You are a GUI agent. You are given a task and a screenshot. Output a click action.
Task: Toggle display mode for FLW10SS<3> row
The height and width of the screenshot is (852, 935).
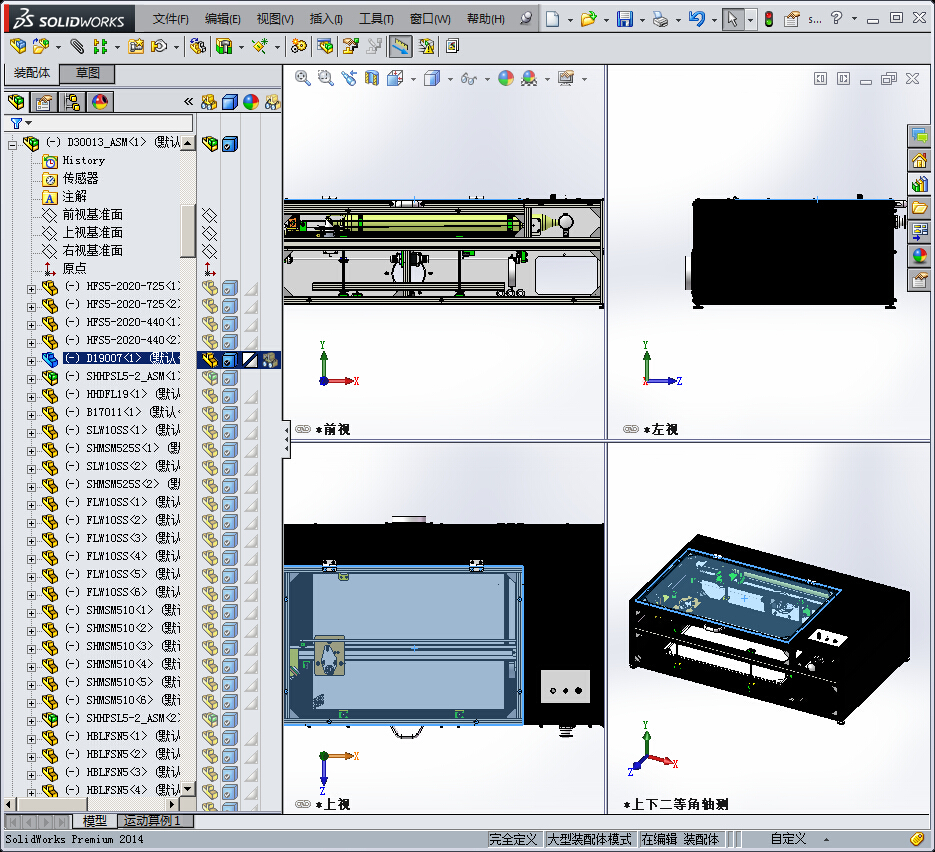click(230, 540)
